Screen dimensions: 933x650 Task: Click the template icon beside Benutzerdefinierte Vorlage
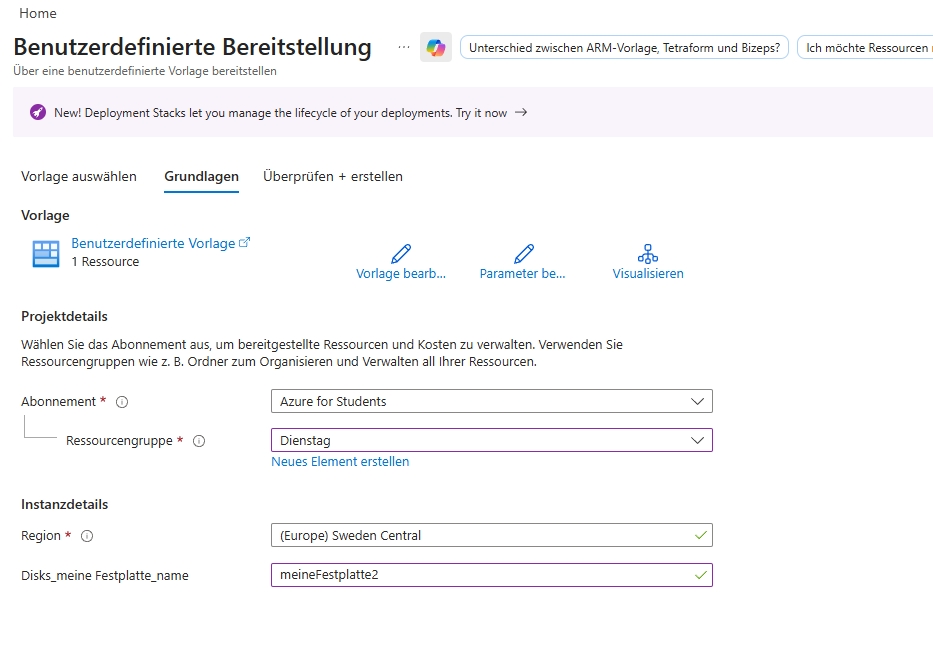[46, 253]
